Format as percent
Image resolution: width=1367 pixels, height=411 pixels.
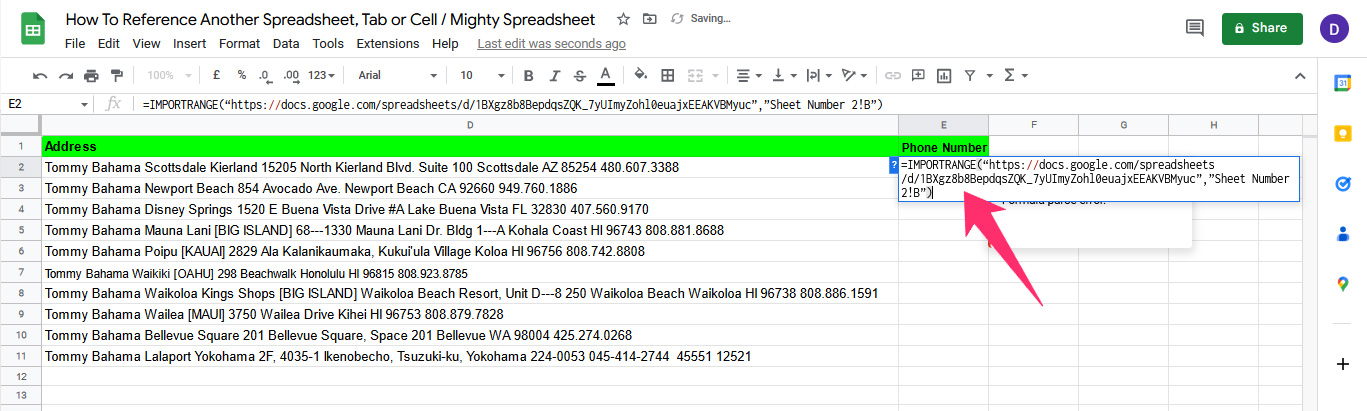click(242, 75)
